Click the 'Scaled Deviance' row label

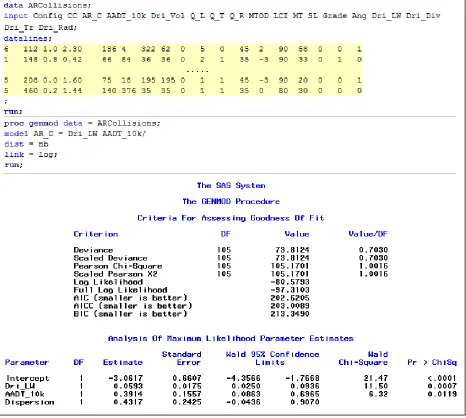110,258
